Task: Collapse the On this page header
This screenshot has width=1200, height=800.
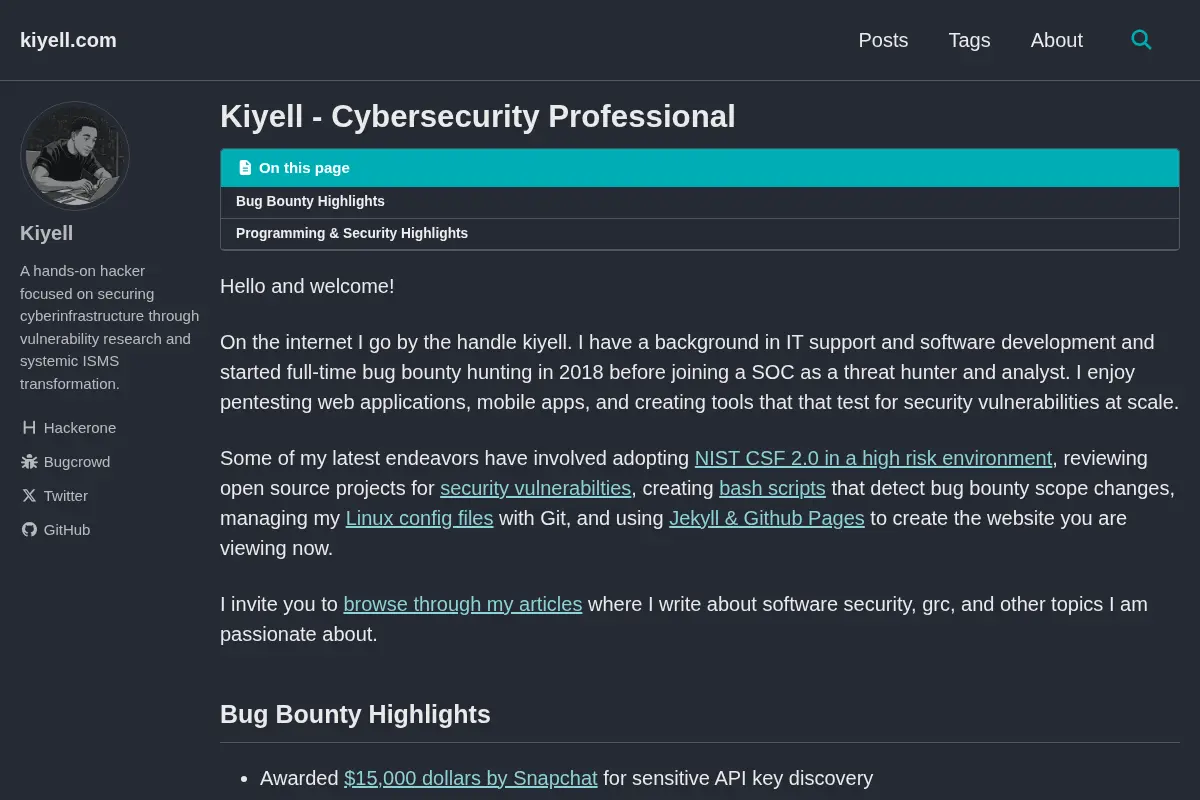Action: pos(699,168)
